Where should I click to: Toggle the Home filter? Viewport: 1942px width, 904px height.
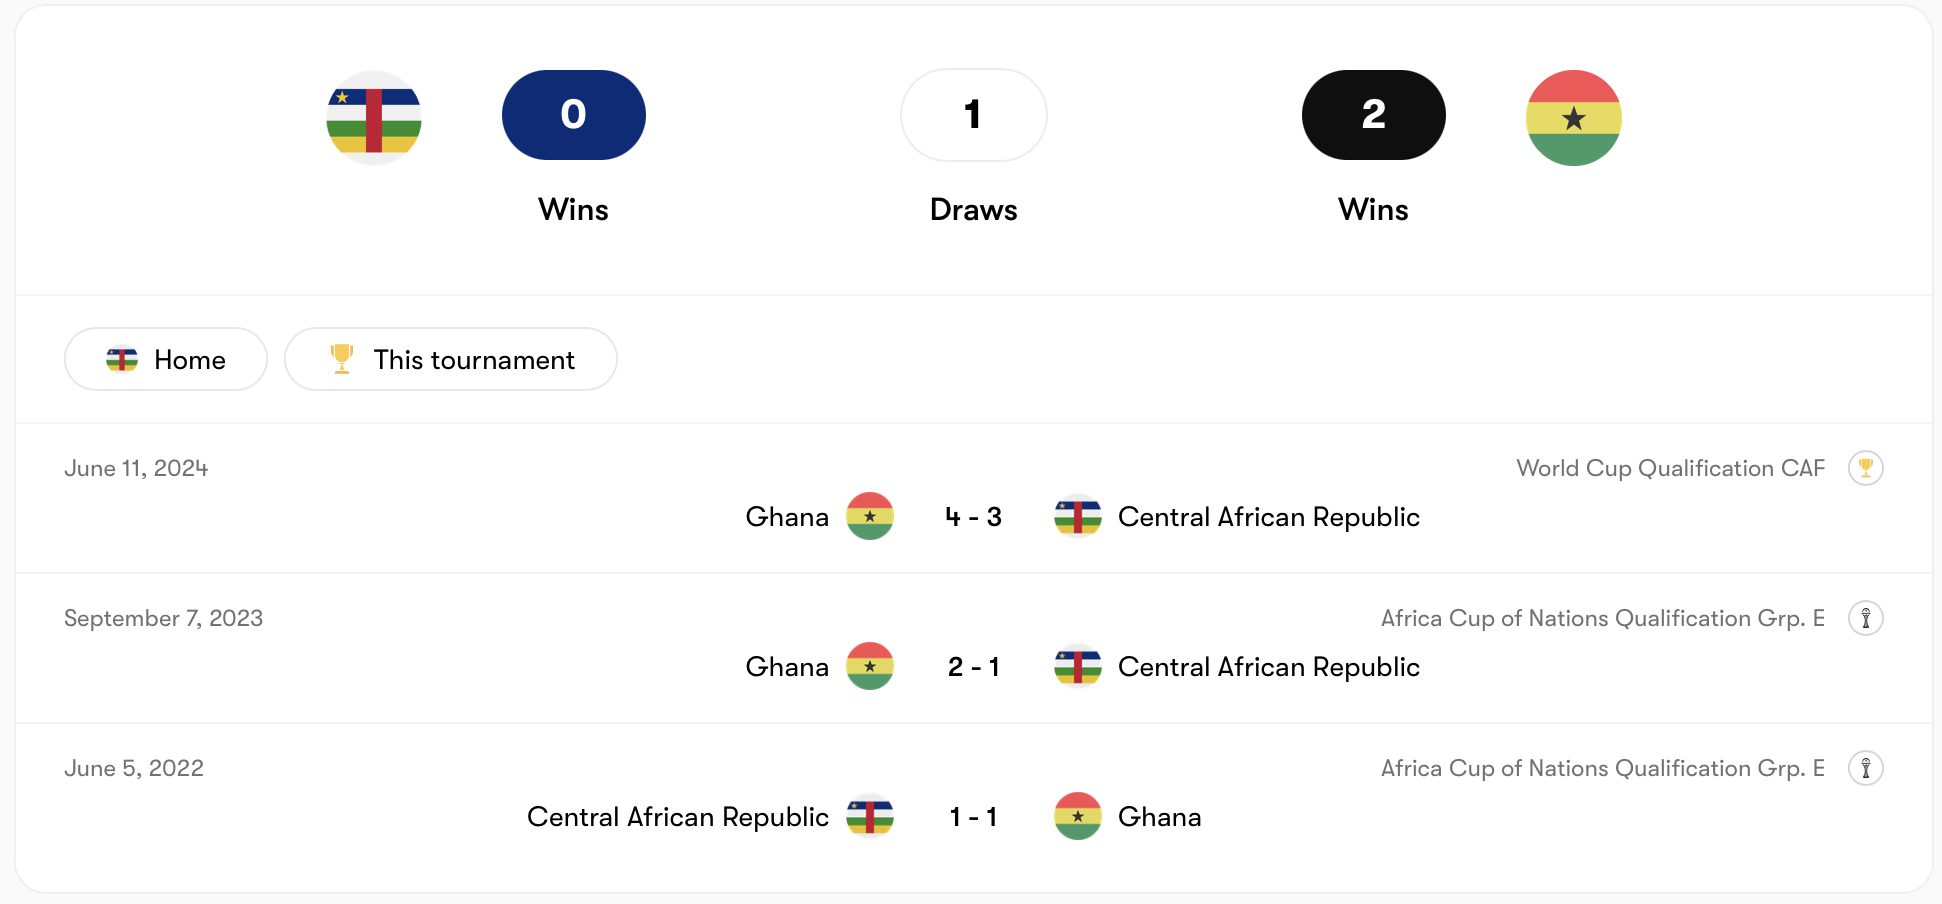[166, 359]
